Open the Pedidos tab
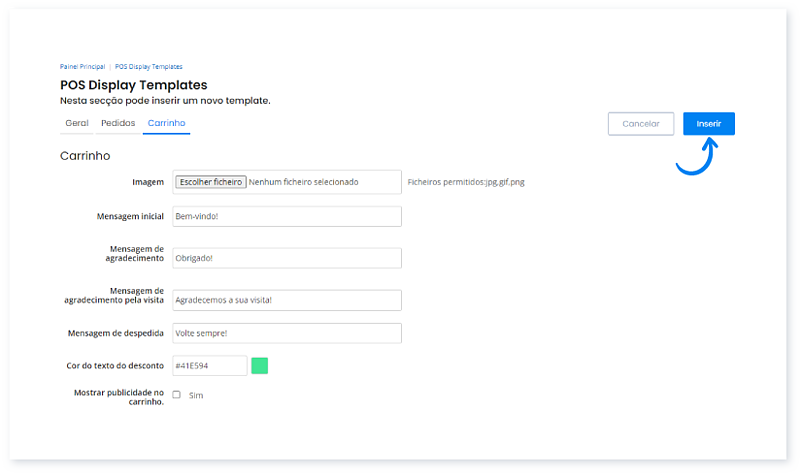 click(x=118, y=123)
